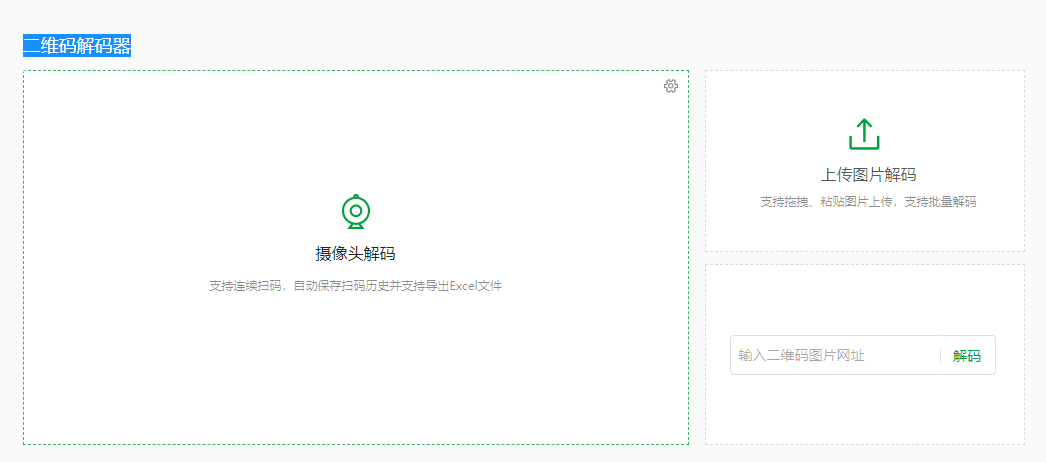Click text 支持连续扫码，自动保存扫码历史并支持导出Excel文件
The width and height of the screenshot is (1046, 462).
click(356, 287)
